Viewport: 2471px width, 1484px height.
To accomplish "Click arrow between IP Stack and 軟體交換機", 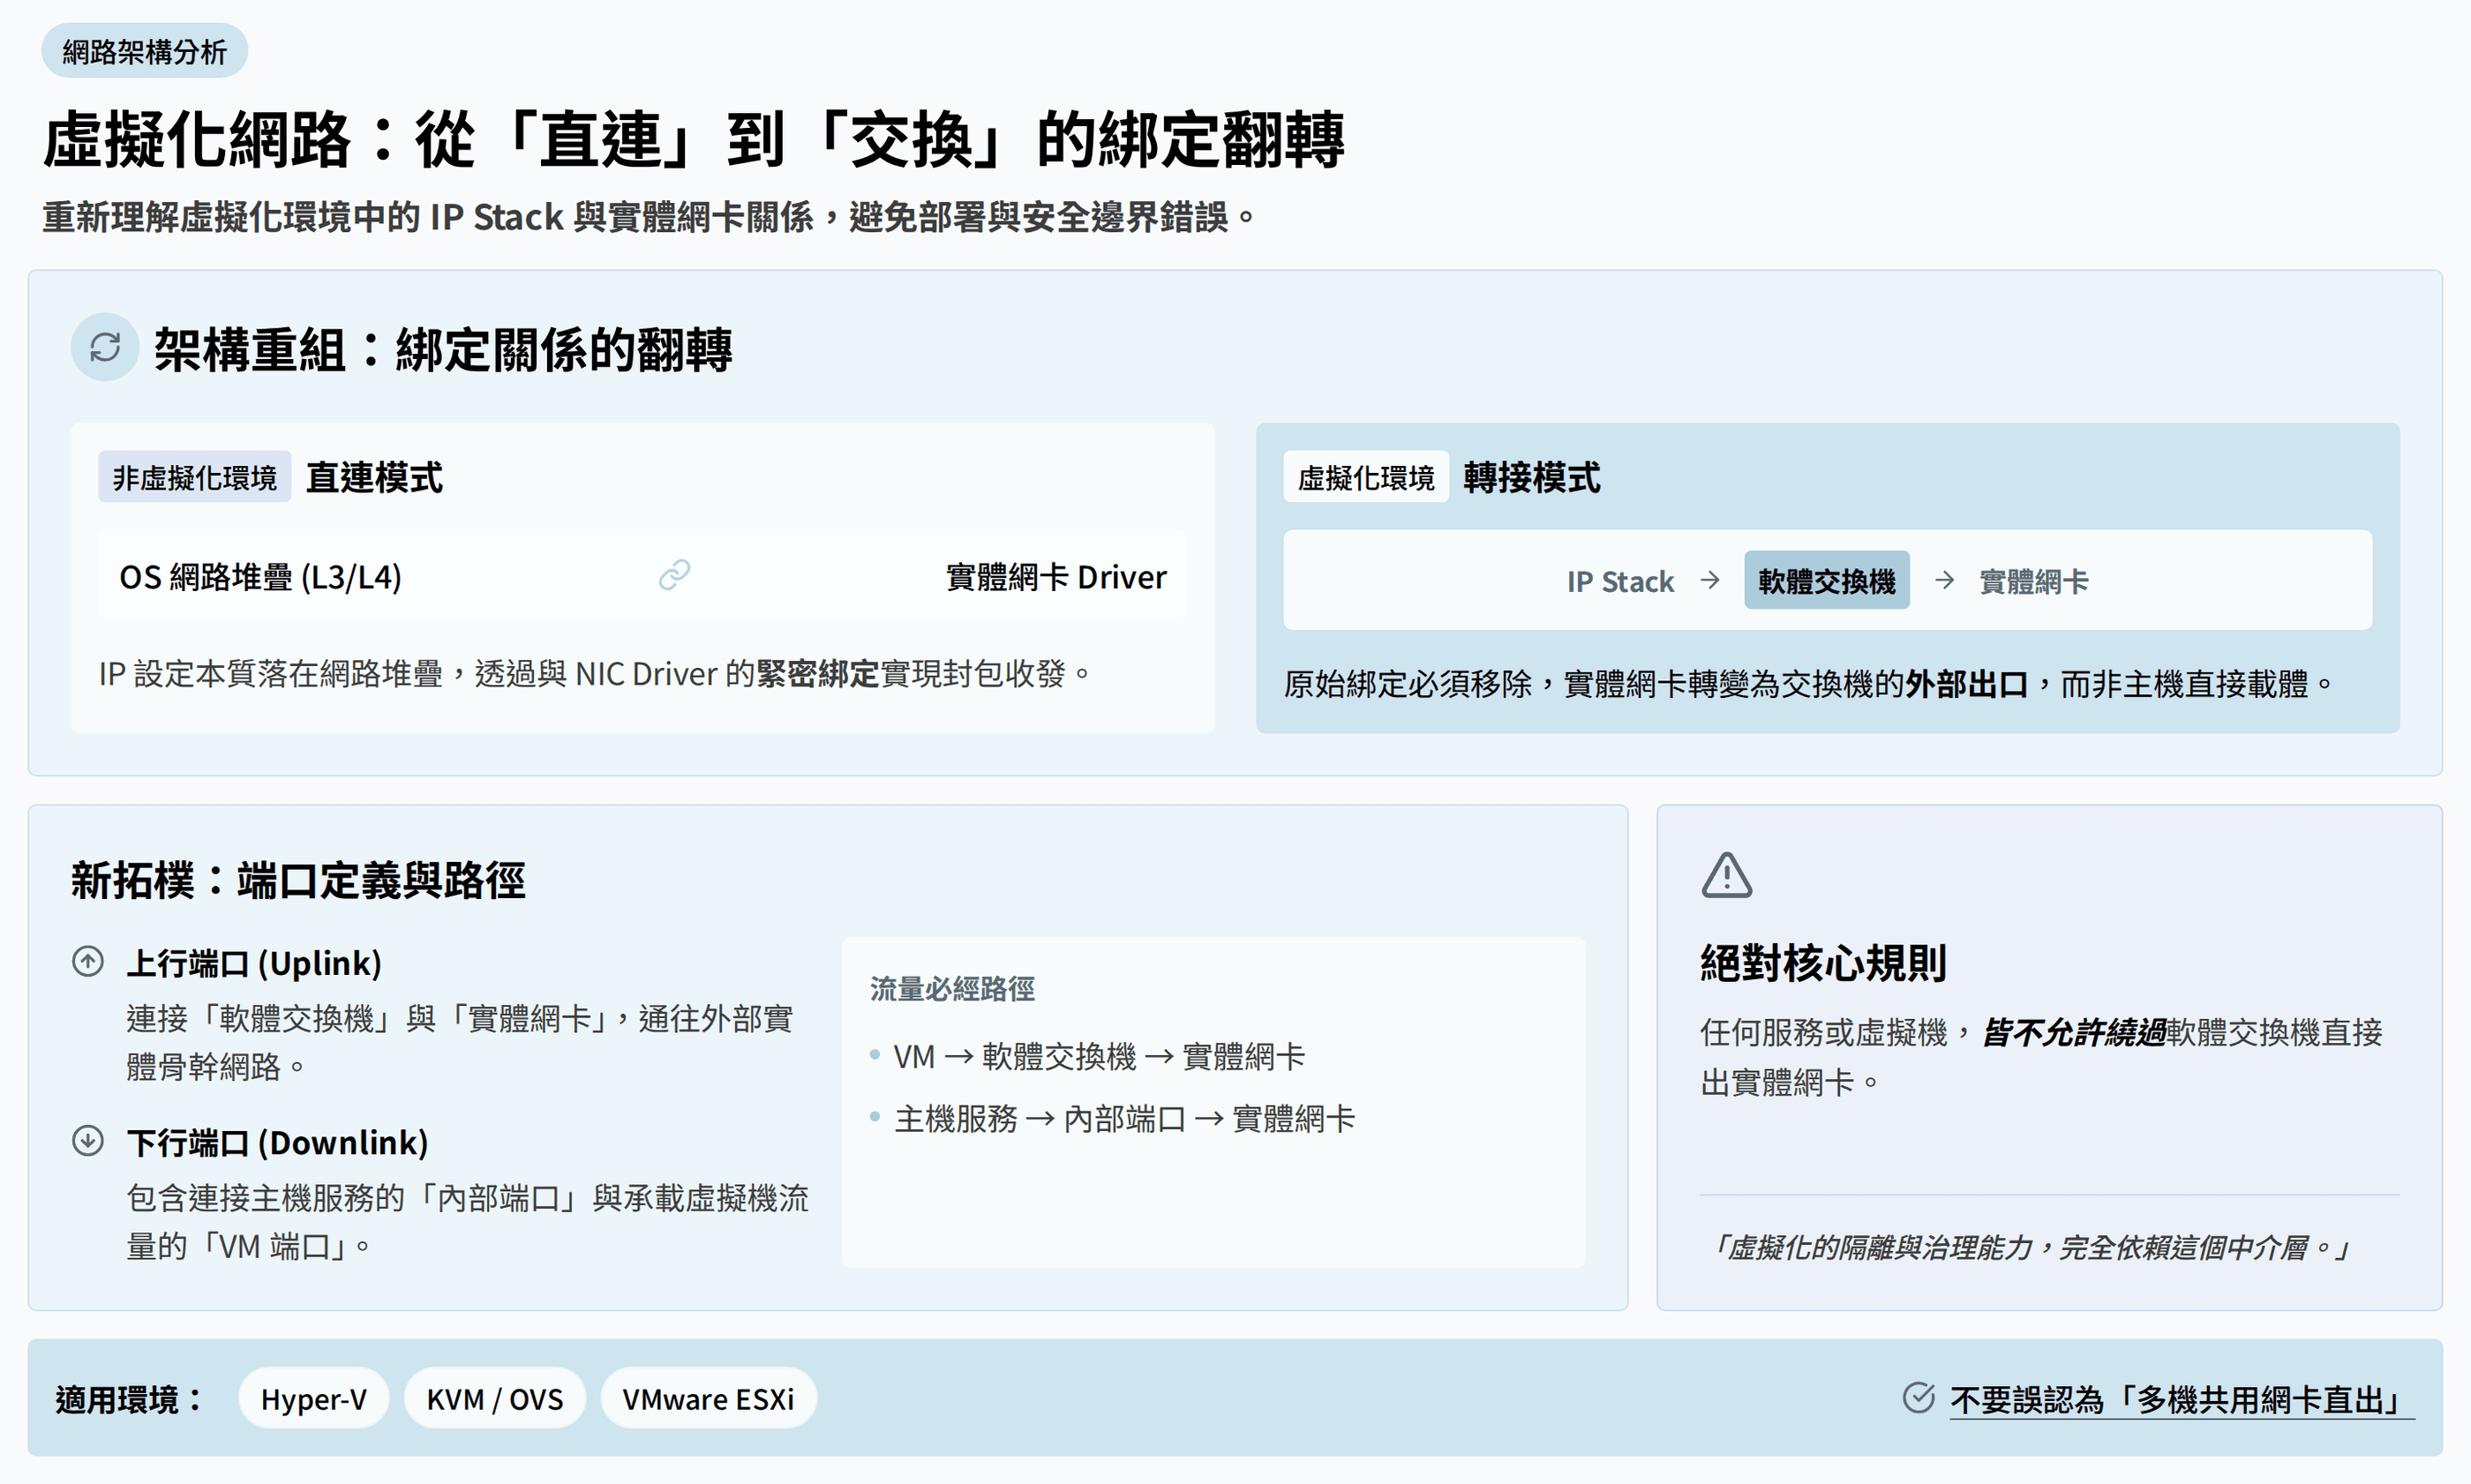I will (1710, 580).
